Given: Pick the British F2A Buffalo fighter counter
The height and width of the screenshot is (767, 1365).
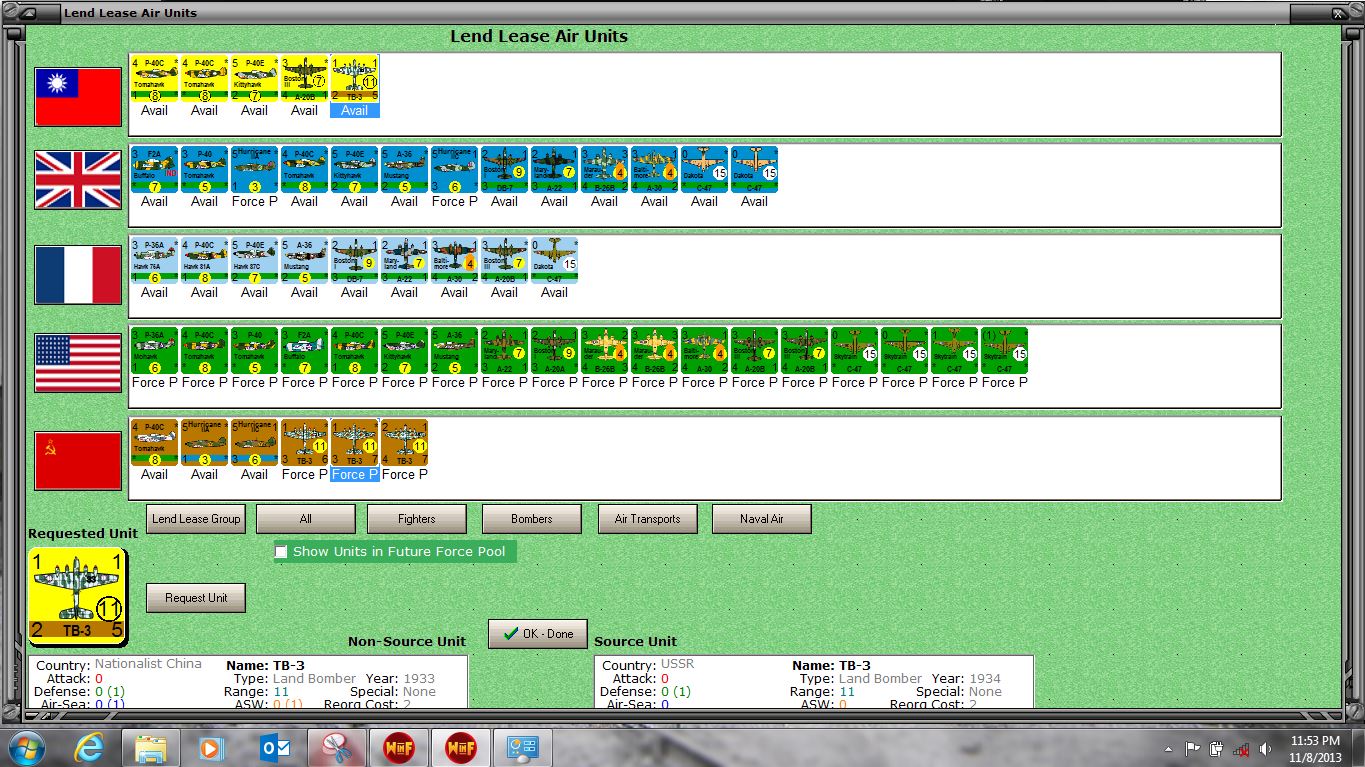Looking at the screenshot, I should tap(154, 170).
